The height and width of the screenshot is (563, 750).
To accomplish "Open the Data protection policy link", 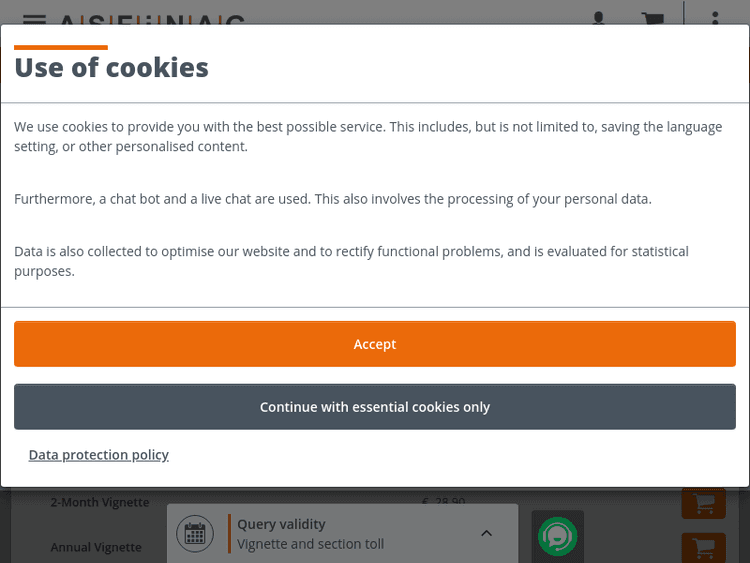I will point(99,455).
